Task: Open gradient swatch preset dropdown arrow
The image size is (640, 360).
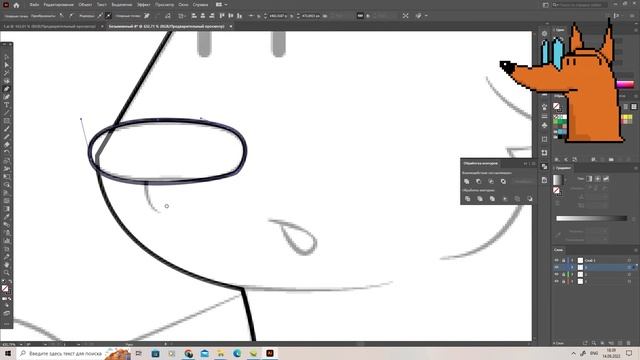Action: (565, 180)
